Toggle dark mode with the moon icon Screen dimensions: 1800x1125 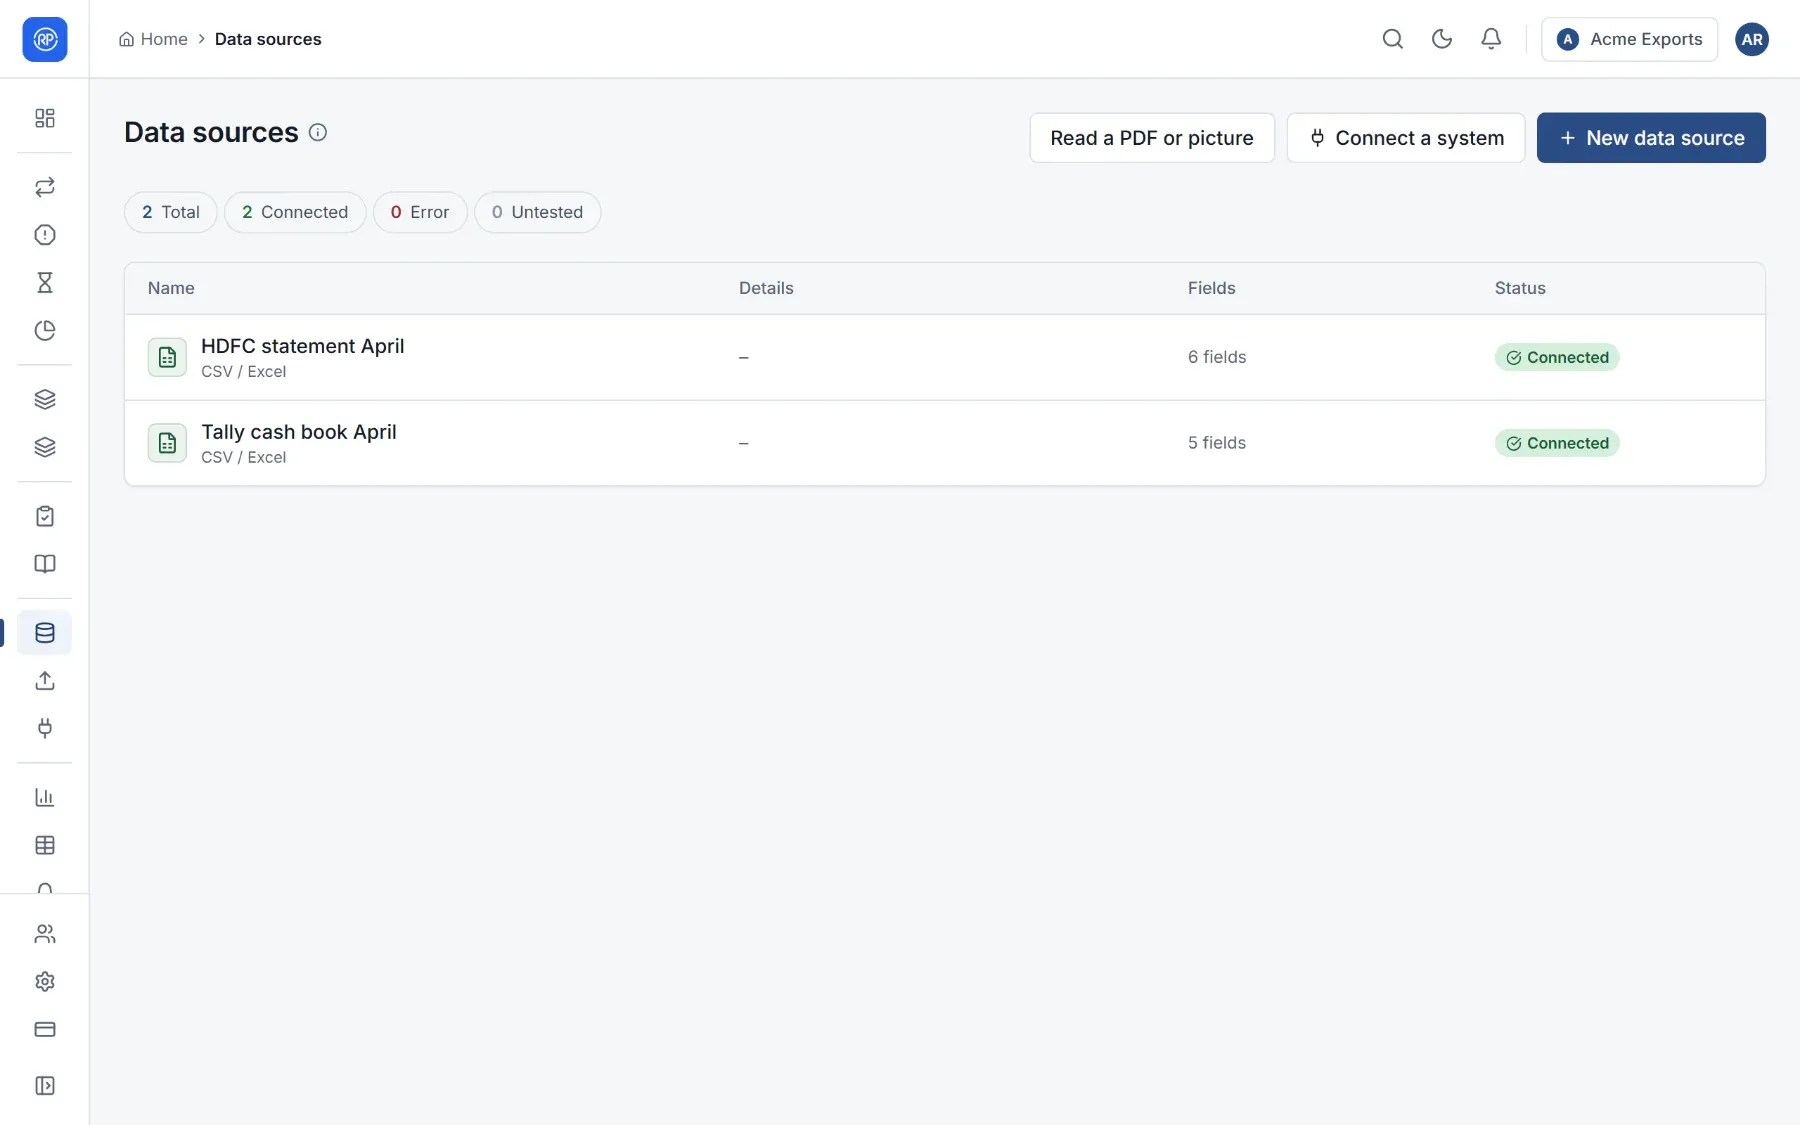[x=1442, y=39]
